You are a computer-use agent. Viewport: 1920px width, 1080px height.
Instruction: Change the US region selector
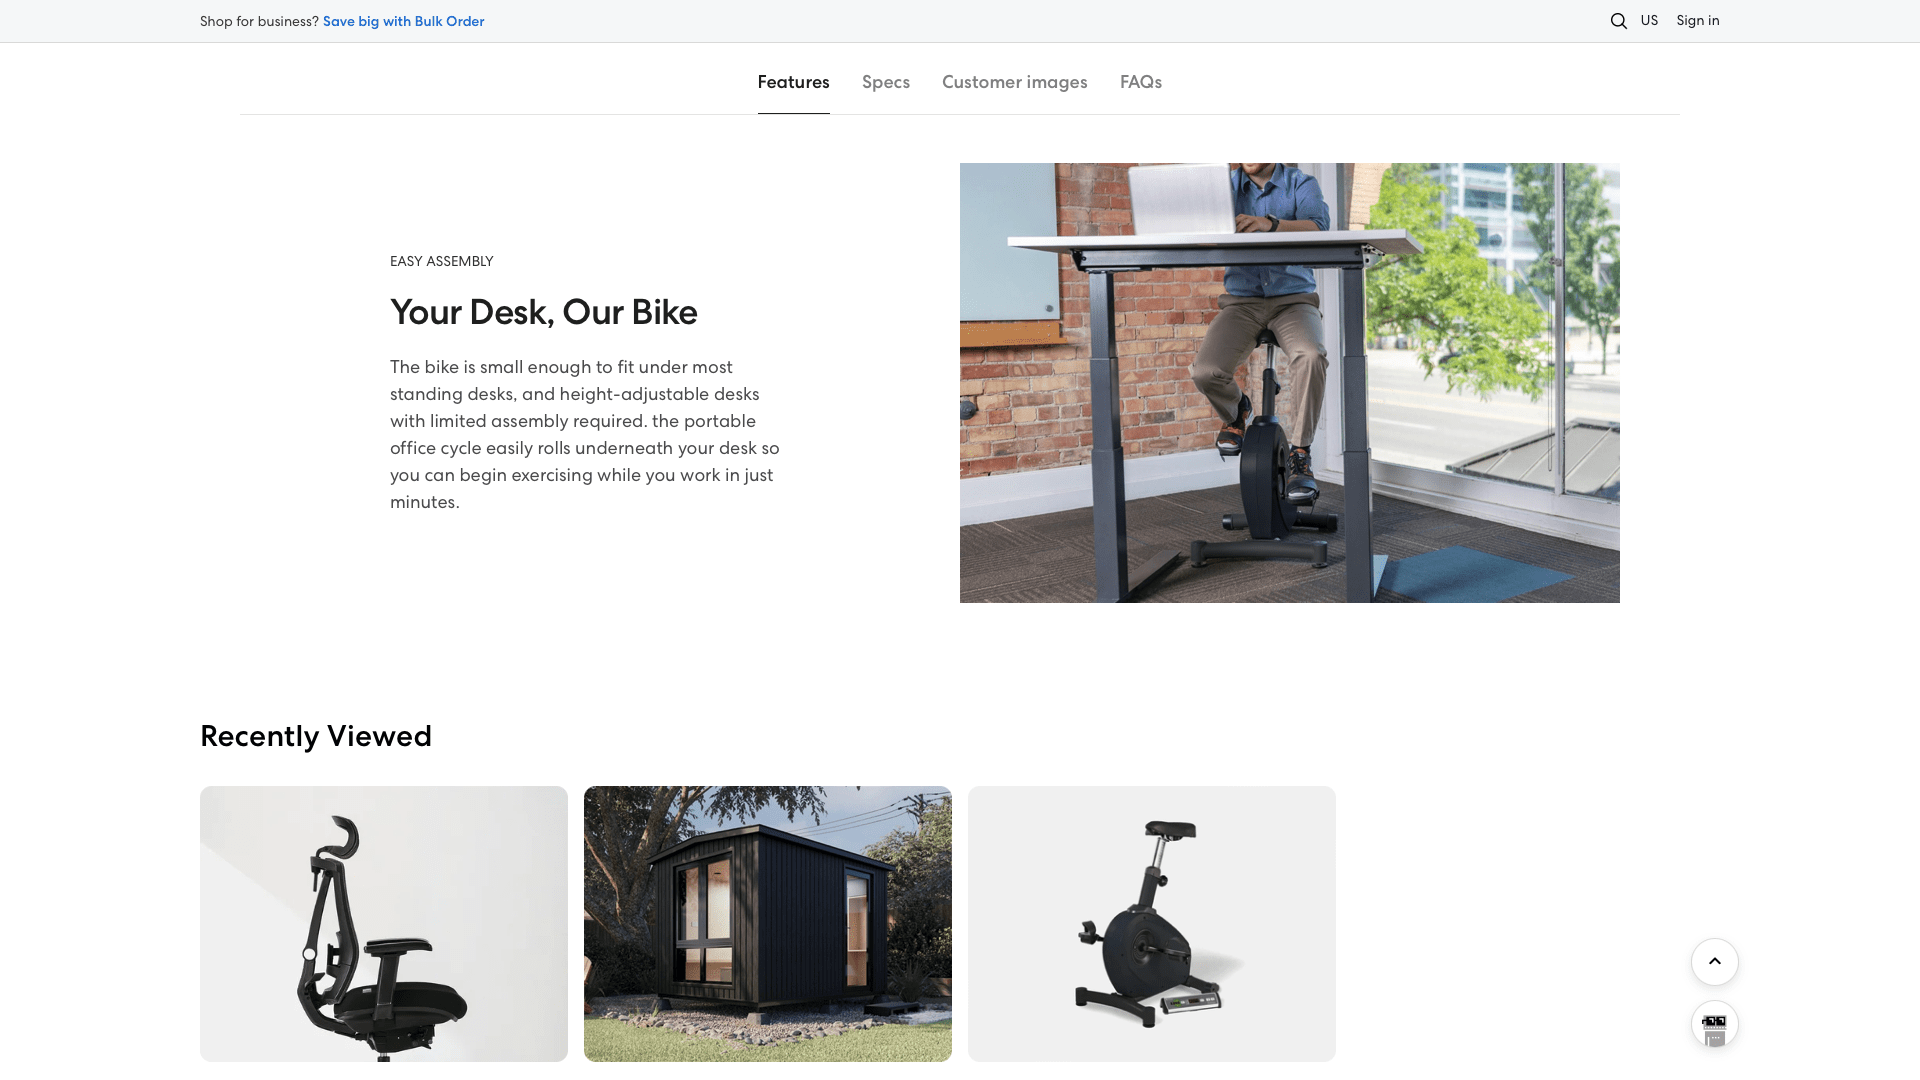click(x=1649, y=21)
